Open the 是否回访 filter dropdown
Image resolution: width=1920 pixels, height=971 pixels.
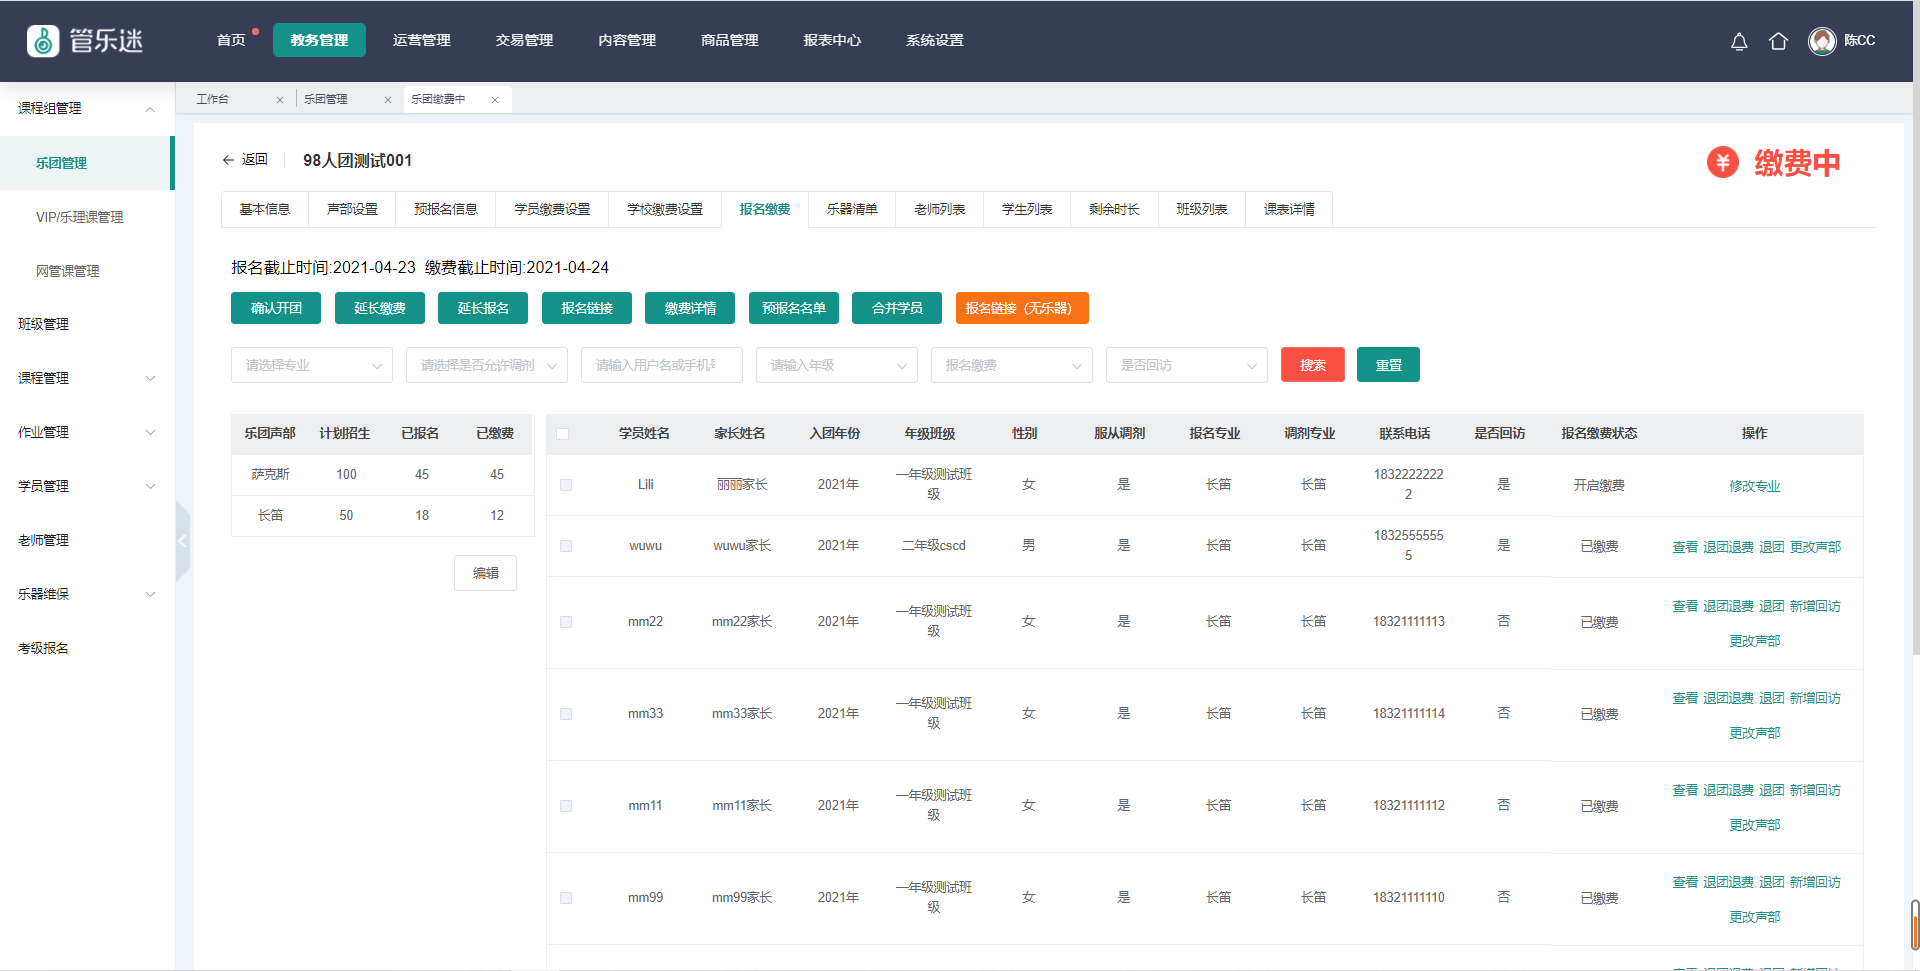[1186, 365]
